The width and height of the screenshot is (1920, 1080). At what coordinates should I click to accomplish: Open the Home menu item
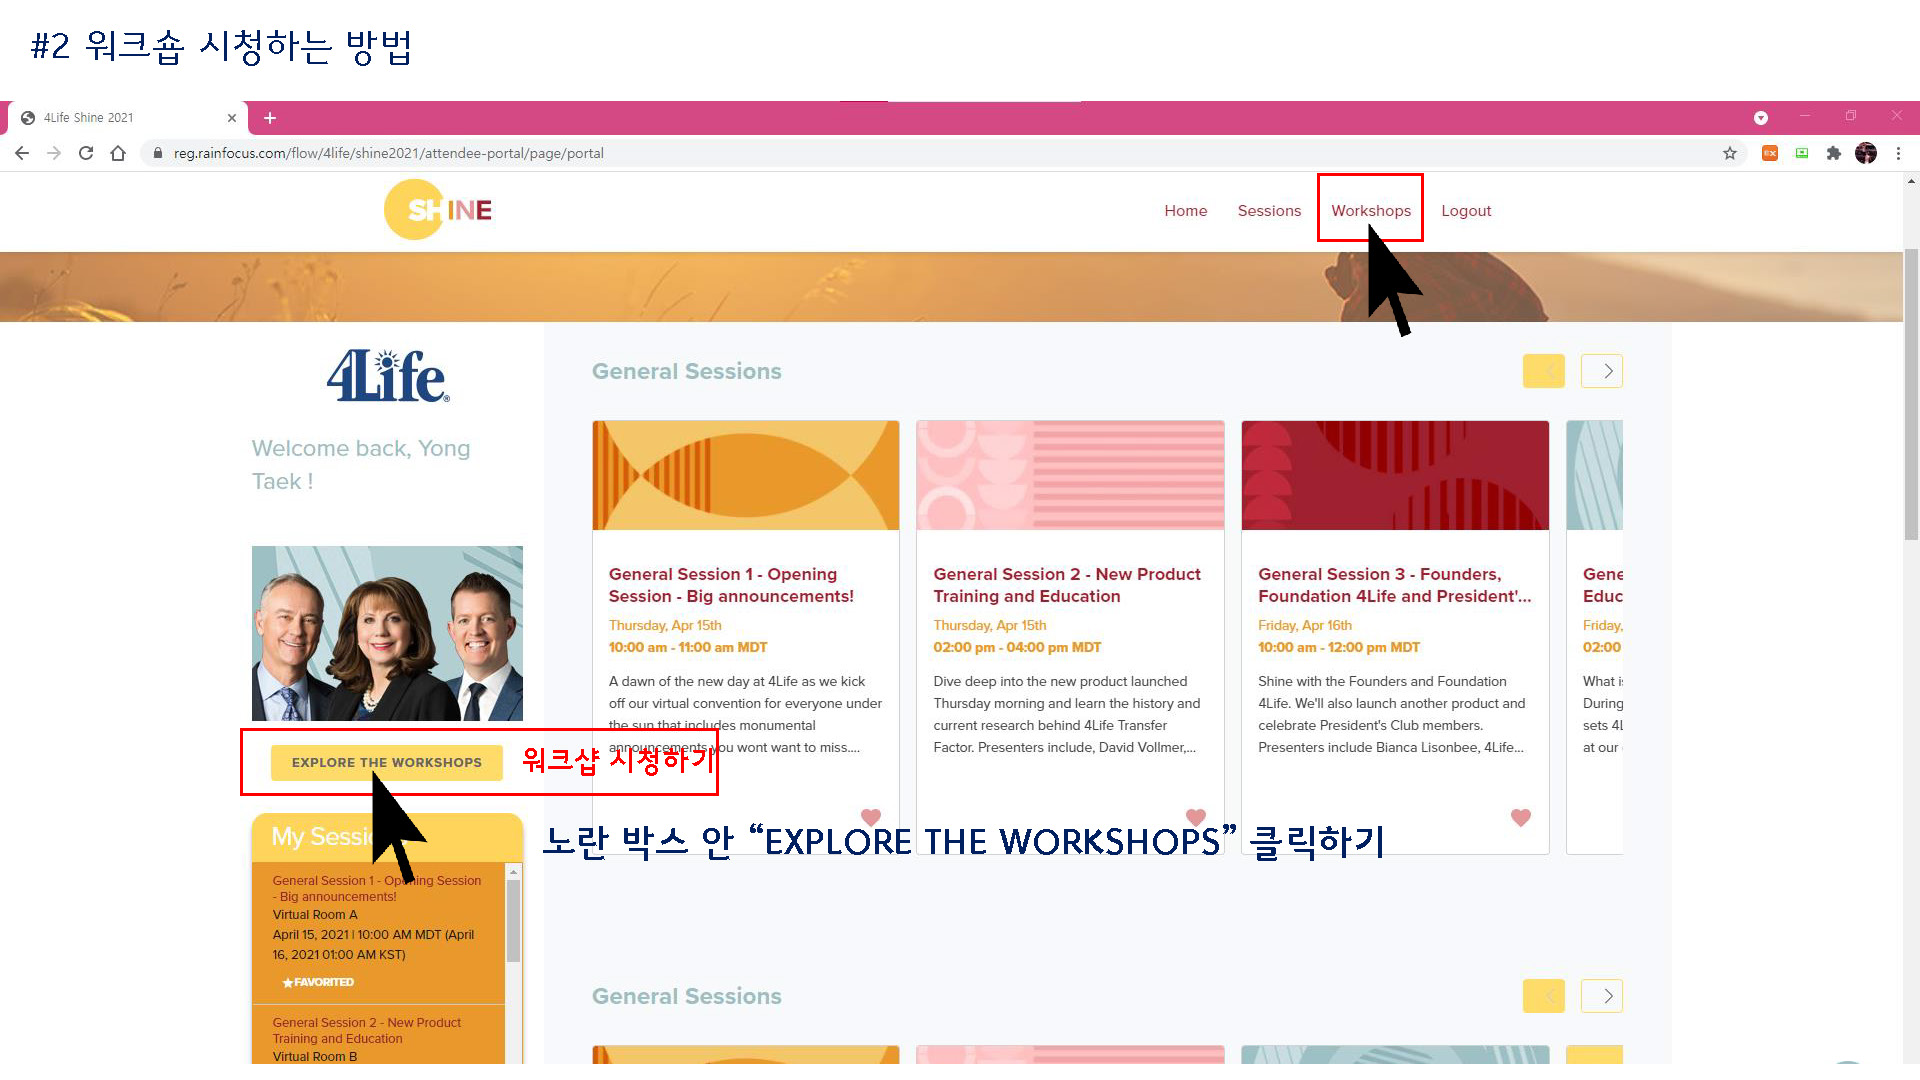pos(1186,211)
